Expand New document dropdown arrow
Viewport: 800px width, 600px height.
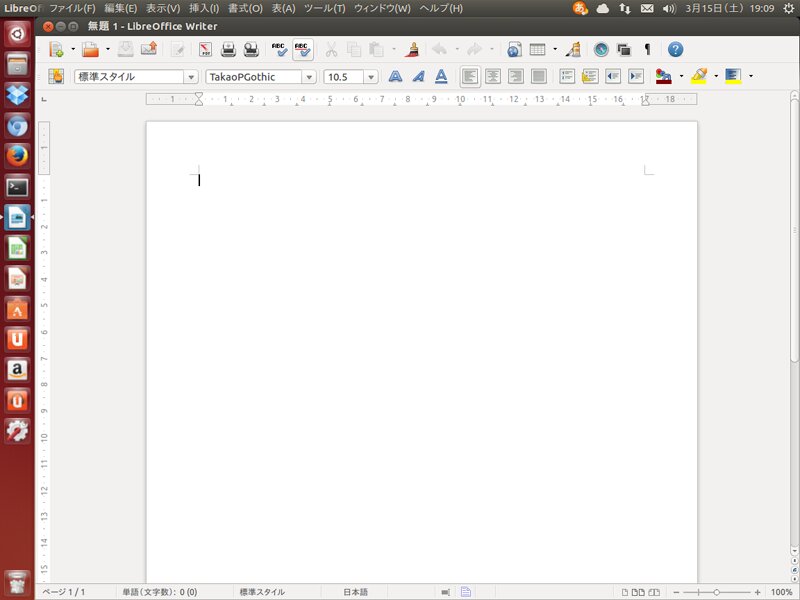[x=72, y=49]
